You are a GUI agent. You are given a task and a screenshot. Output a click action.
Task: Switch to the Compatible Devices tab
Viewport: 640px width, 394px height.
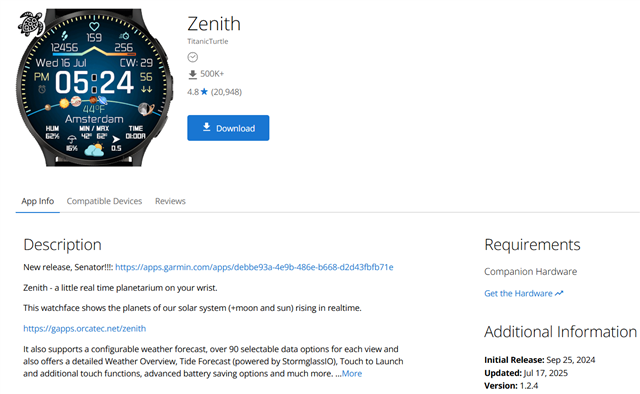[104, 201]
